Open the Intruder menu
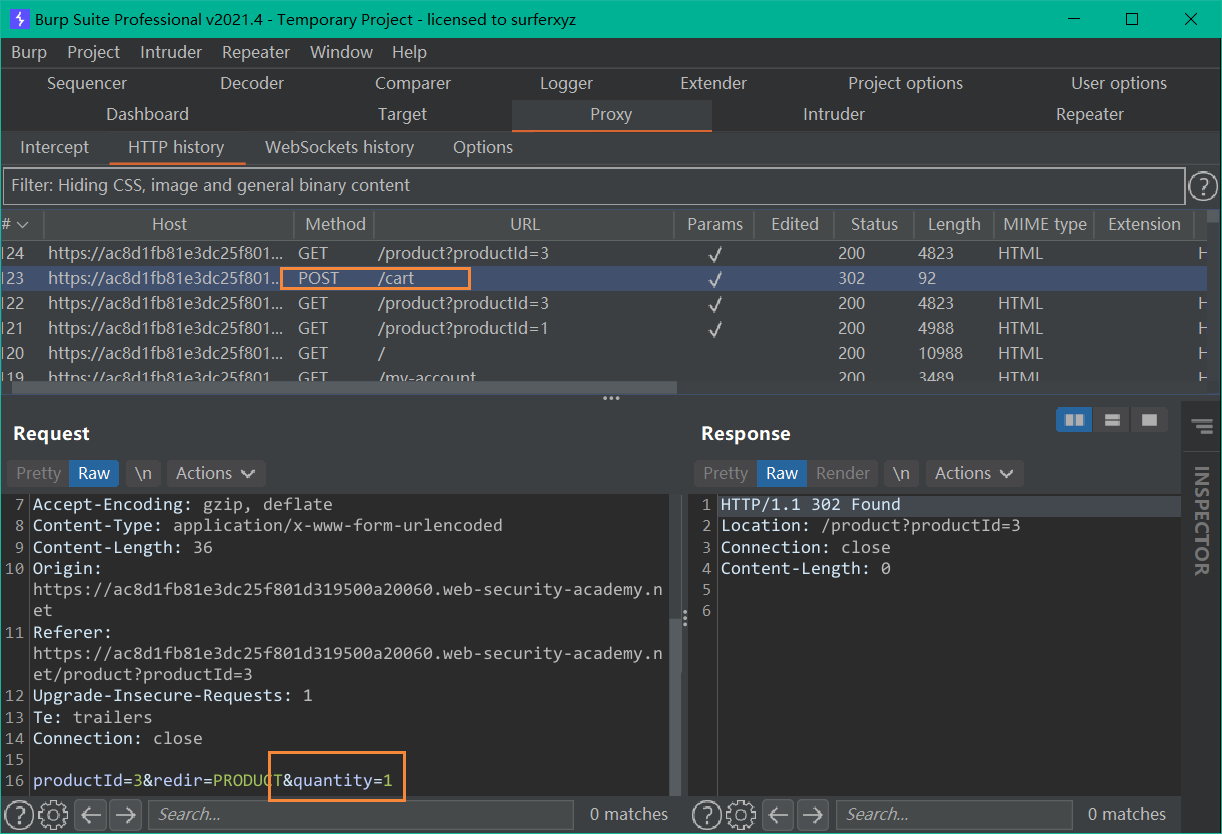The width and height of the screenshot is (1222, 834). pyautogui.click(x=171, y=52)
